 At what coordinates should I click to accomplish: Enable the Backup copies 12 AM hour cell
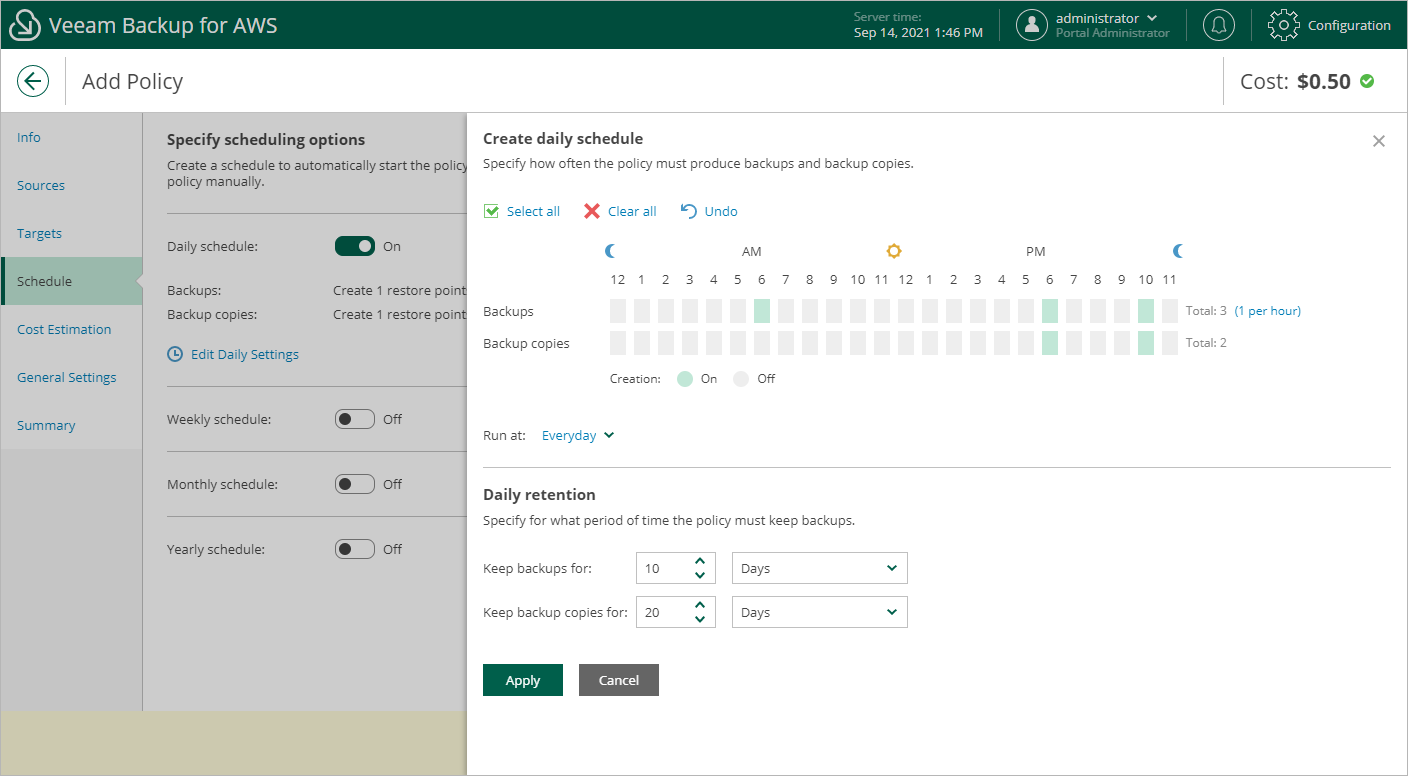618,343
